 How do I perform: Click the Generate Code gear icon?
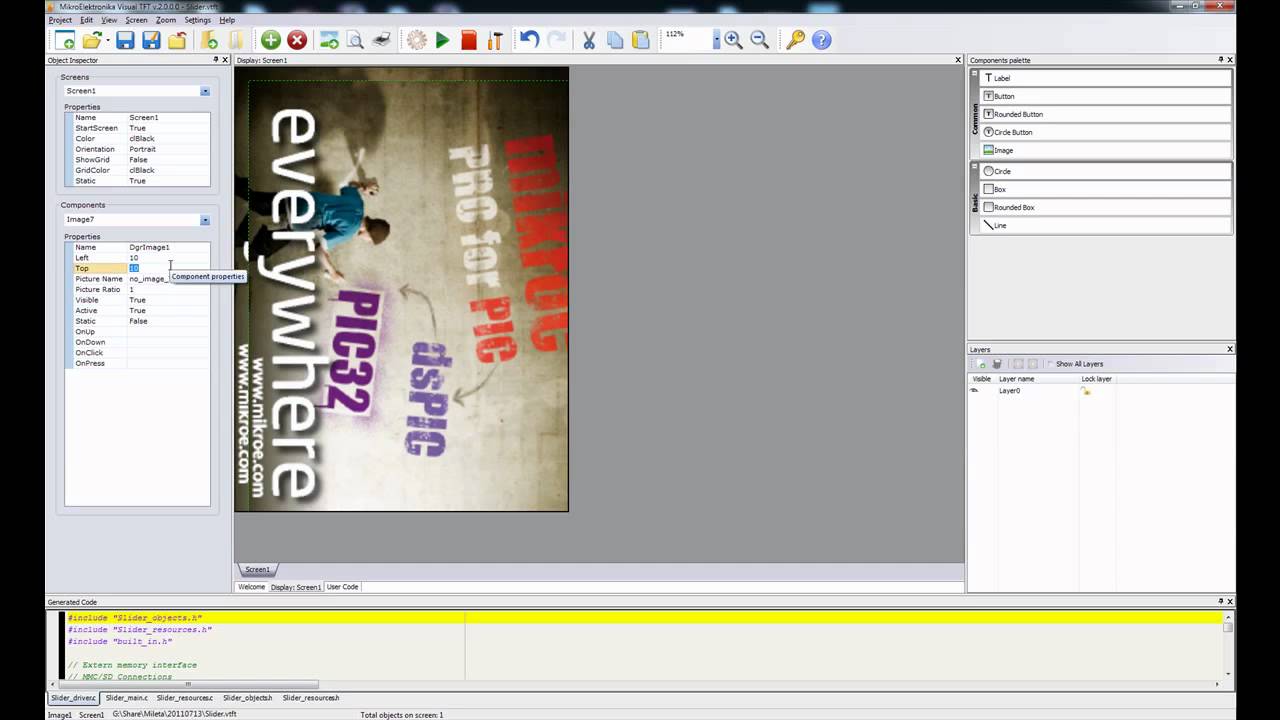click(416, 40)
